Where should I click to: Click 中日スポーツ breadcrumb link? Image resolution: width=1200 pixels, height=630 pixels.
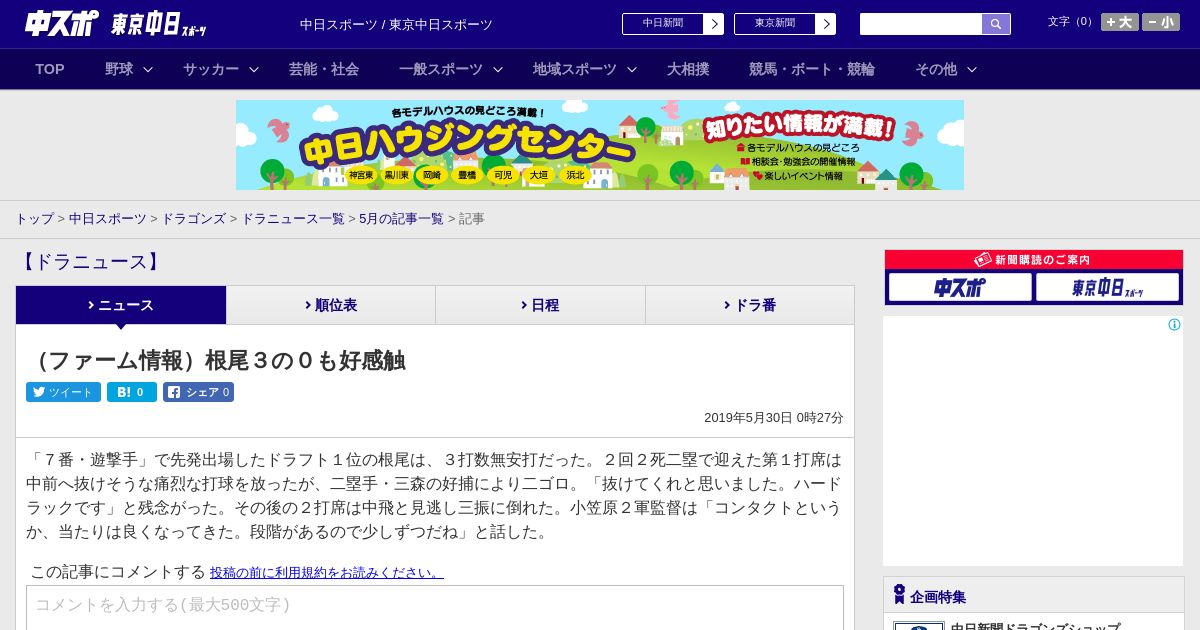coord(108,219)
